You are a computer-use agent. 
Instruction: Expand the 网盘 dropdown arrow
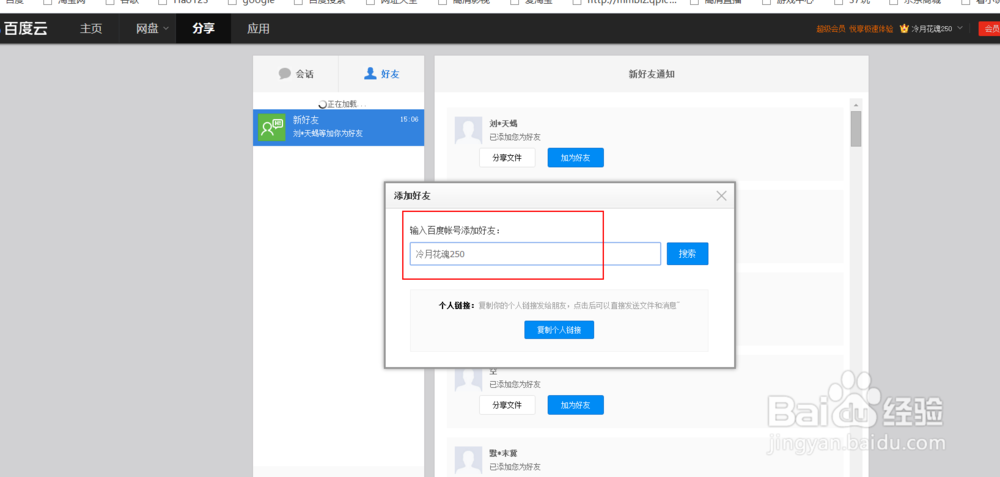pyautogui.click(x=166, y=28)
